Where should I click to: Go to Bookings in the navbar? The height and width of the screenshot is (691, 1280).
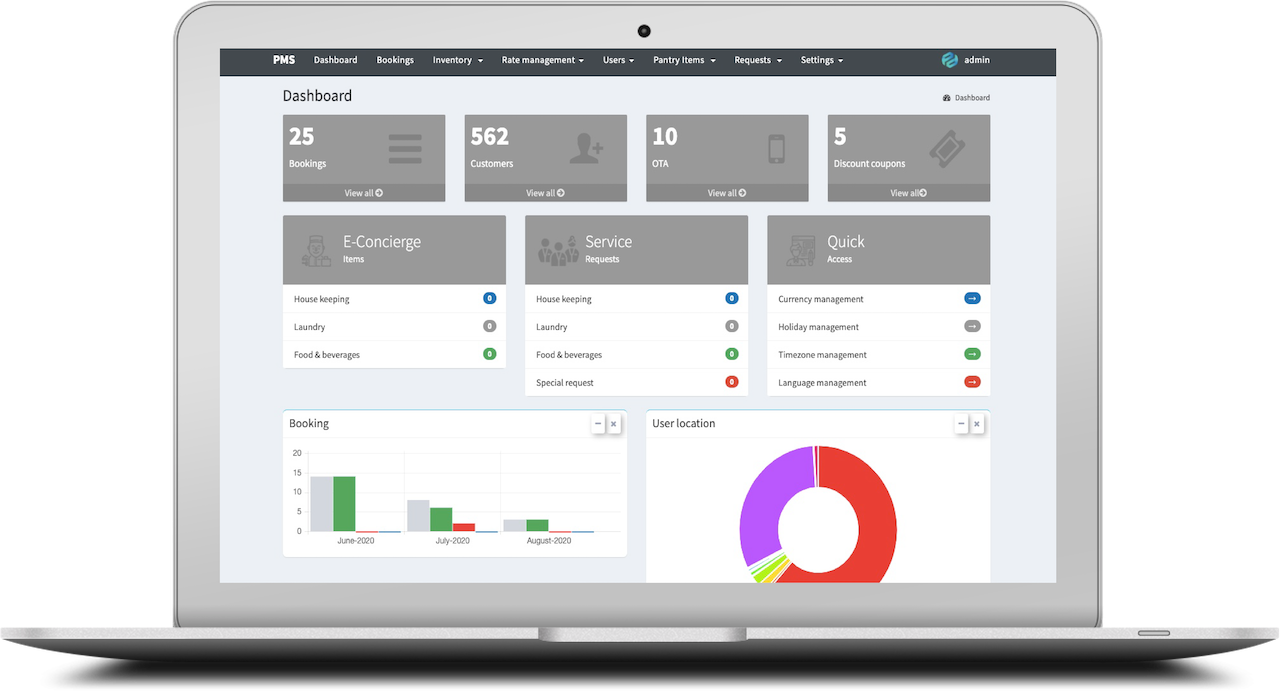(395, 60)
